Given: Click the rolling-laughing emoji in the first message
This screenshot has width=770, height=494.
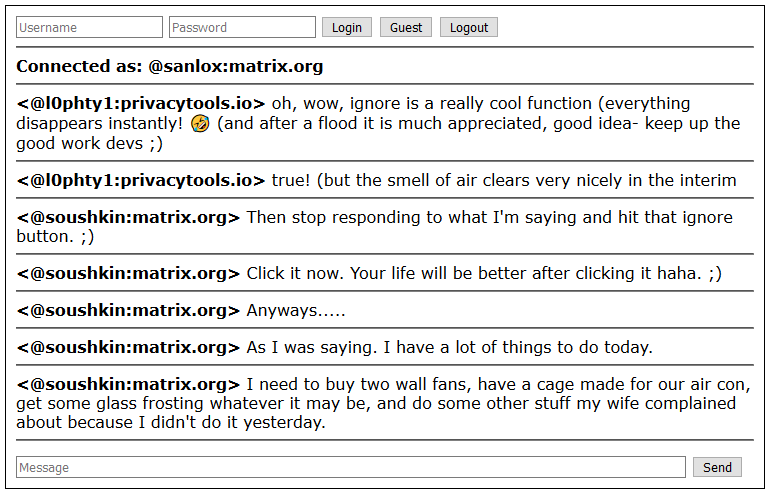Looking at the screenshot, I should (200, 124).
